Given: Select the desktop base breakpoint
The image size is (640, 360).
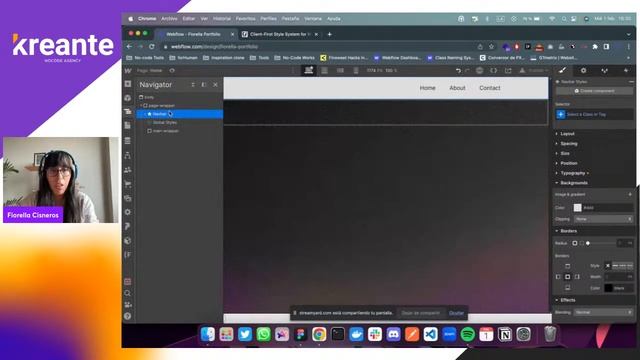Looking at the screenshot, I should tap(309, 70).
